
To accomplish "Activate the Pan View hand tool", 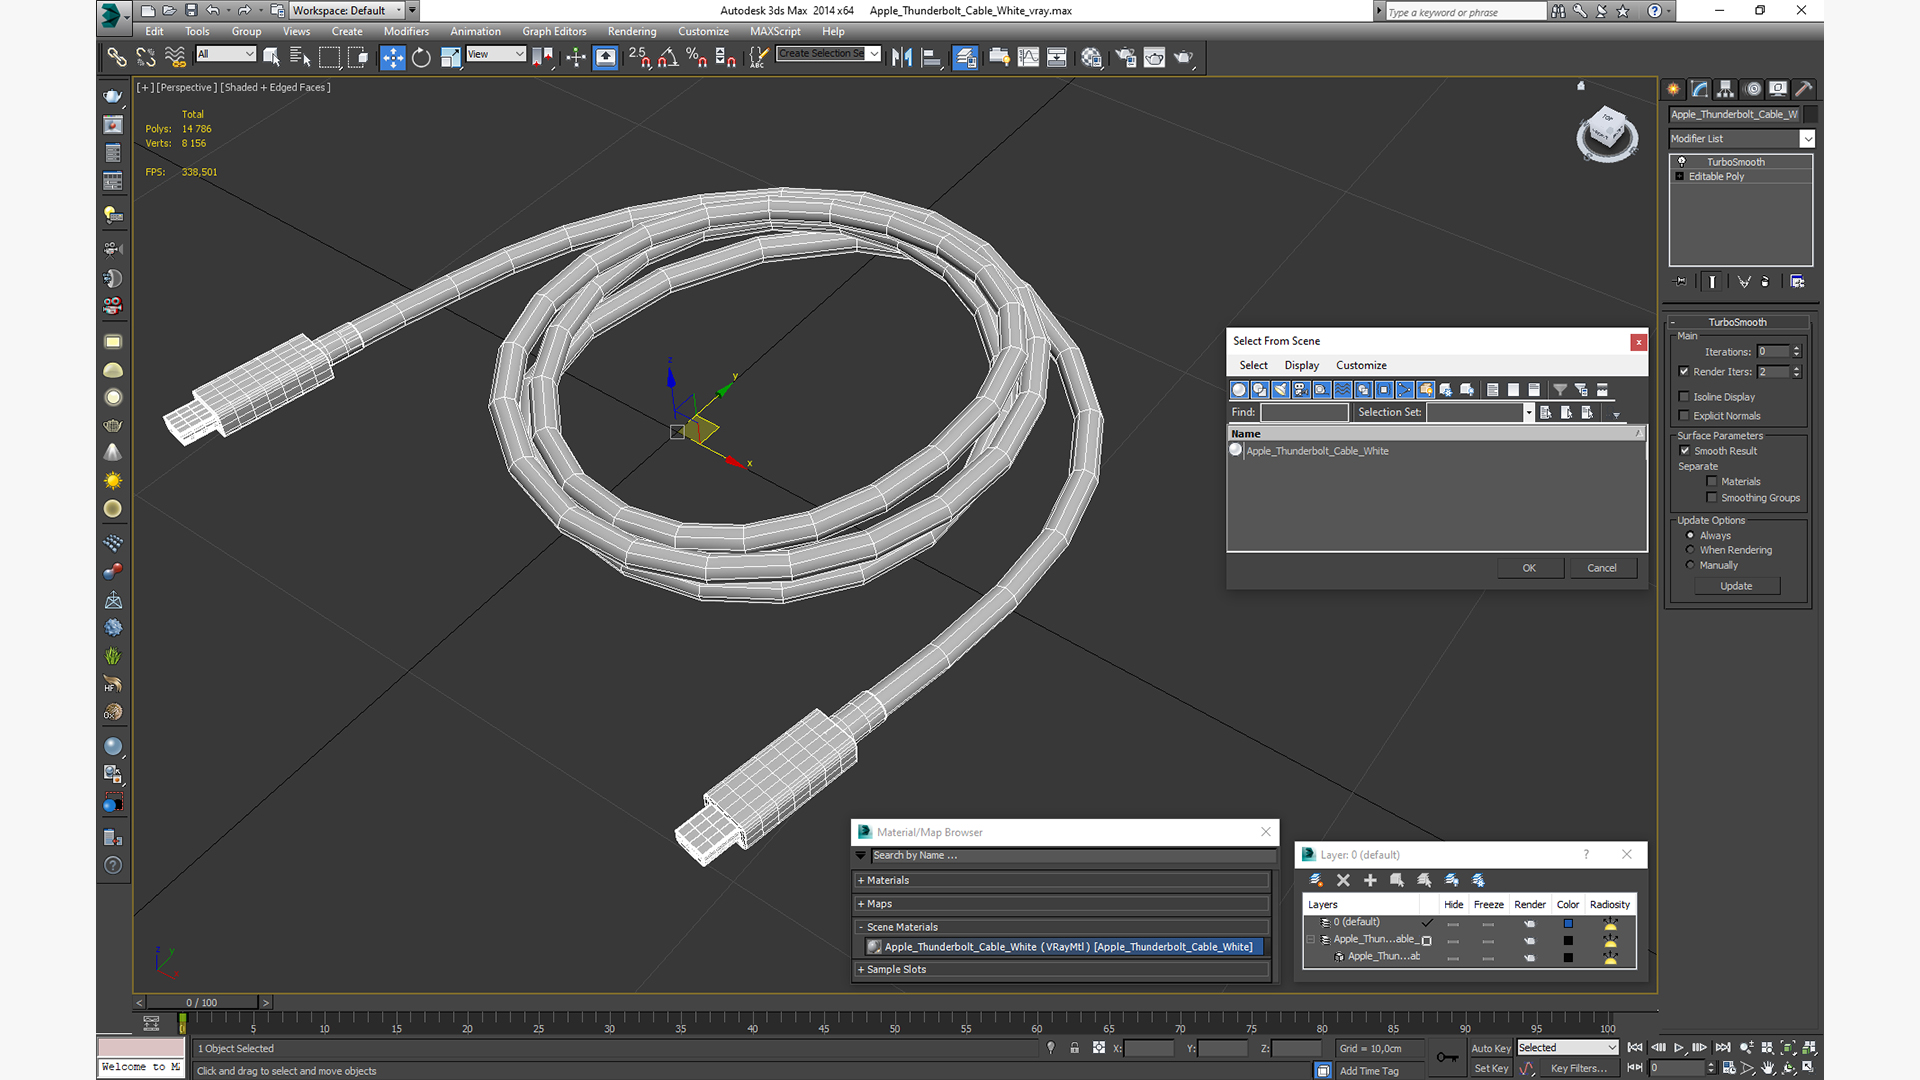I will click(1768, 1068).
